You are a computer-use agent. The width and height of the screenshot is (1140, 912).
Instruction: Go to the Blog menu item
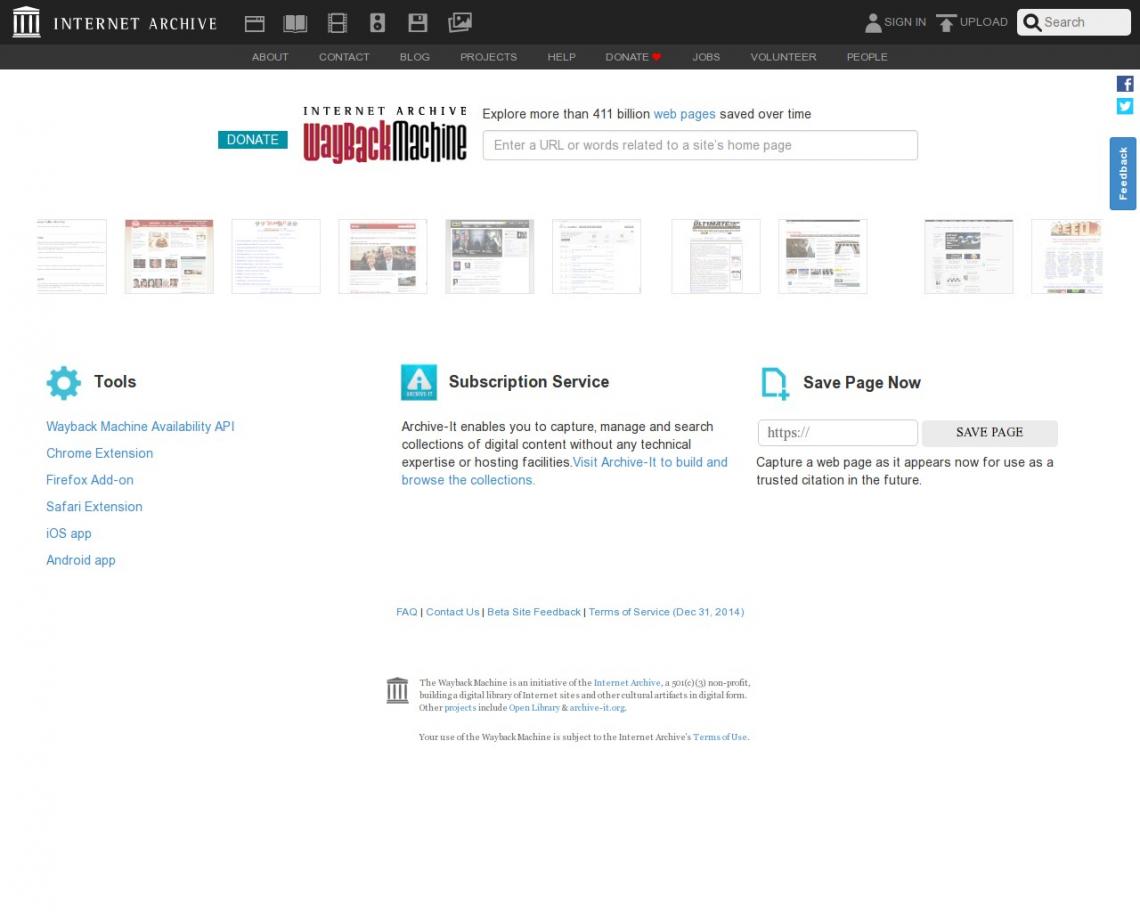(x=414, y=57)
